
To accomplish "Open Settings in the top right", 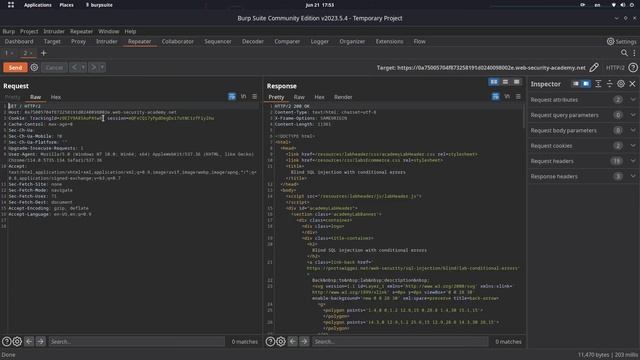I will pos(621,42).
